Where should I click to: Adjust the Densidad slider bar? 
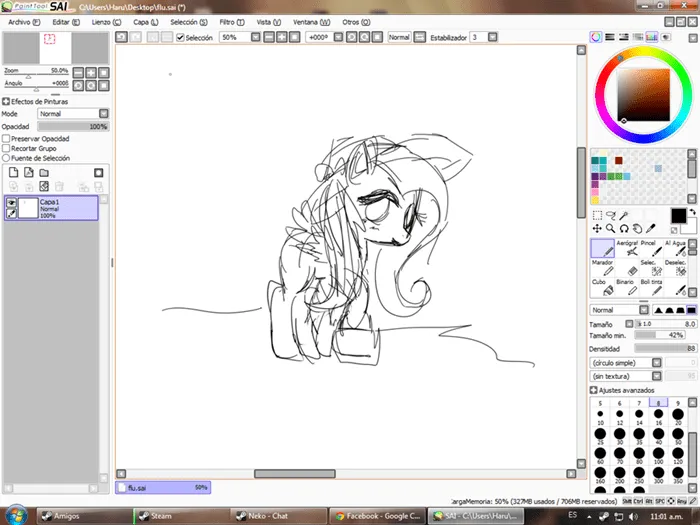pos(665,349)
